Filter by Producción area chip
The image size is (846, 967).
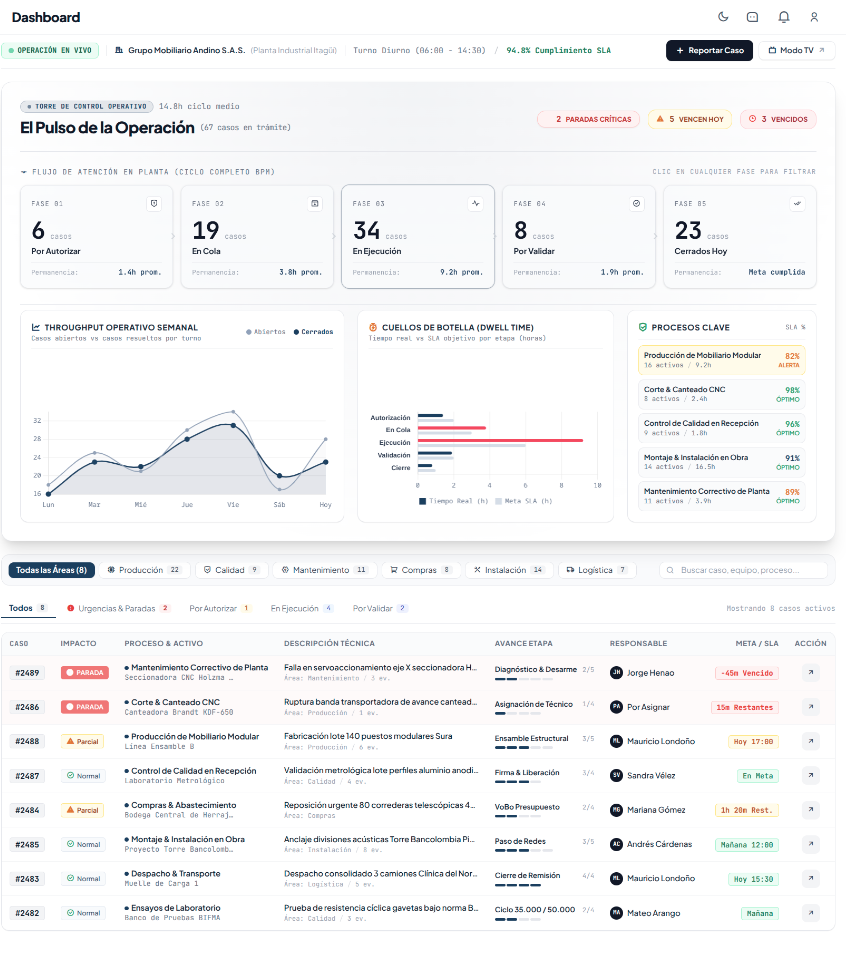pos(145,570)
